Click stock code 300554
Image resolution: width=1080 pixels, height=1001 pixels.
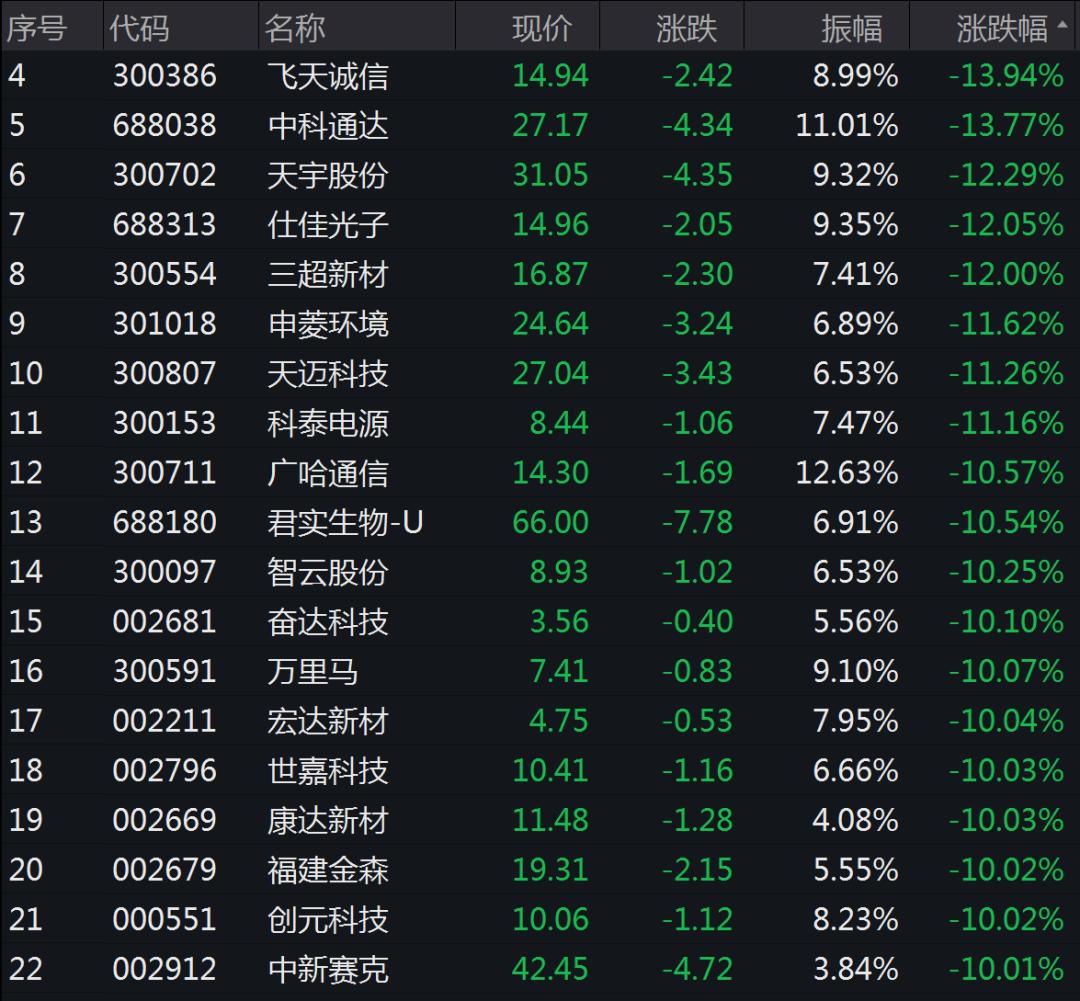pos(165,274)
